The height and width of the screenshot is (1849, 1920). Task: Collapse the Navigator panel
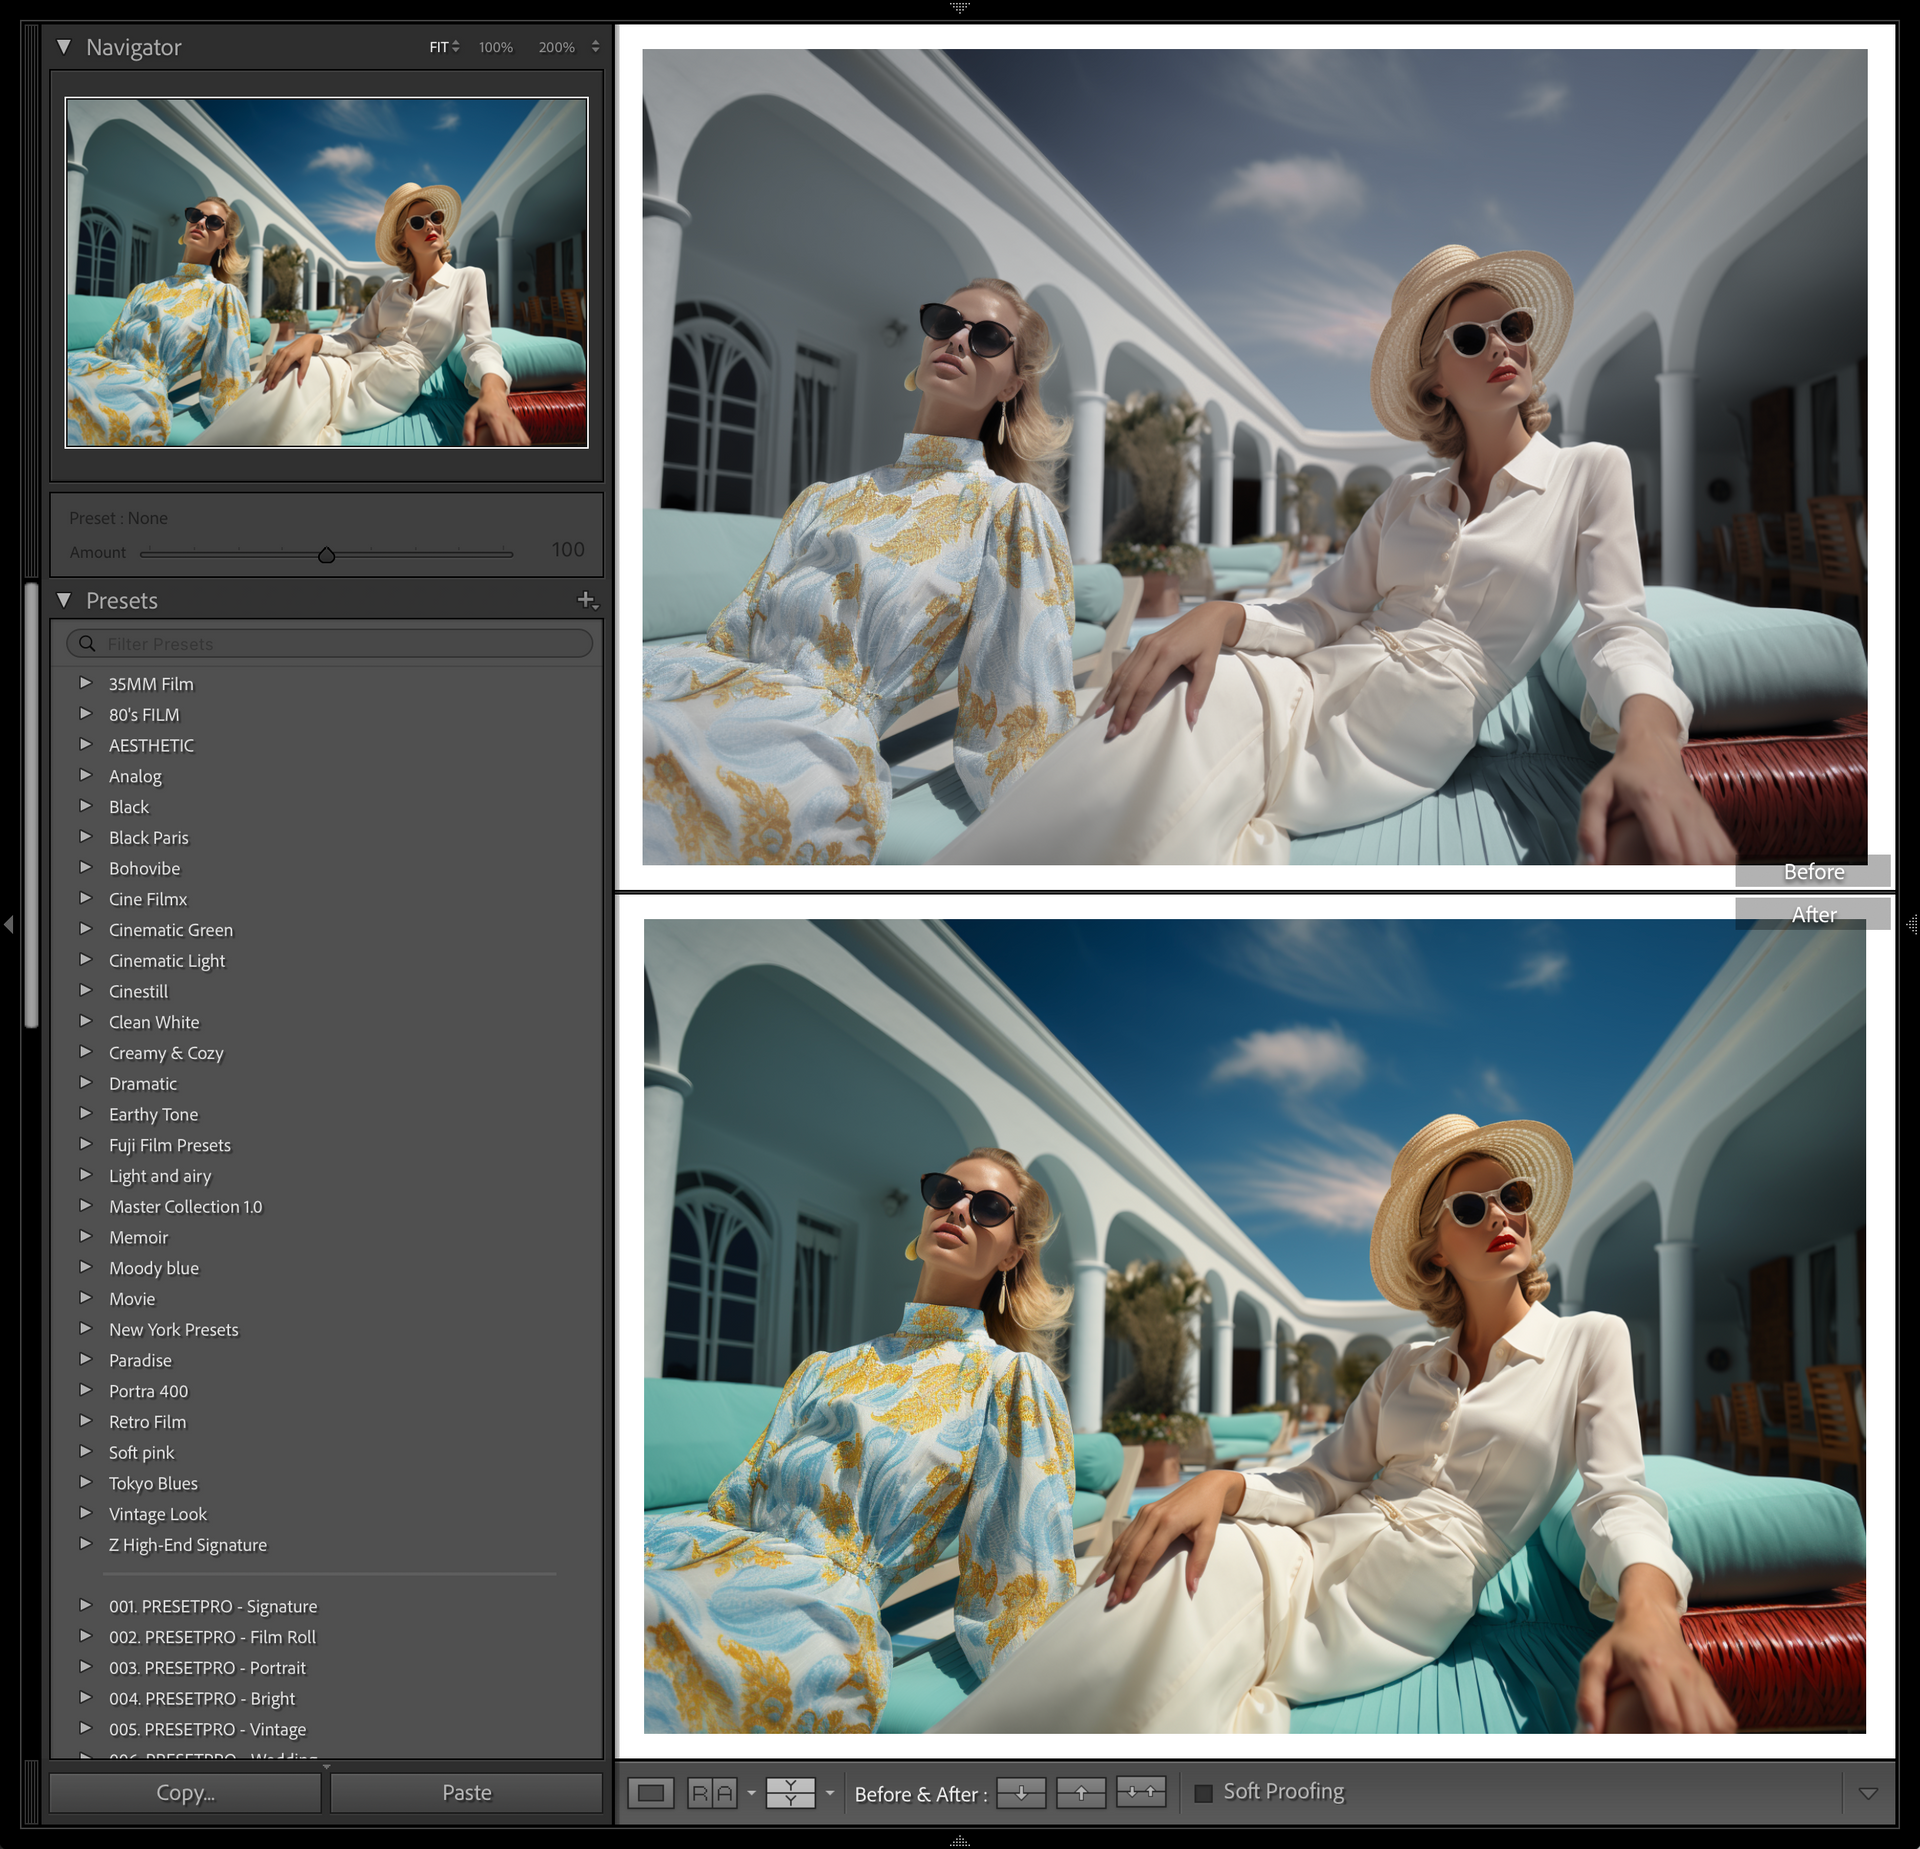(x=62, y=47)
